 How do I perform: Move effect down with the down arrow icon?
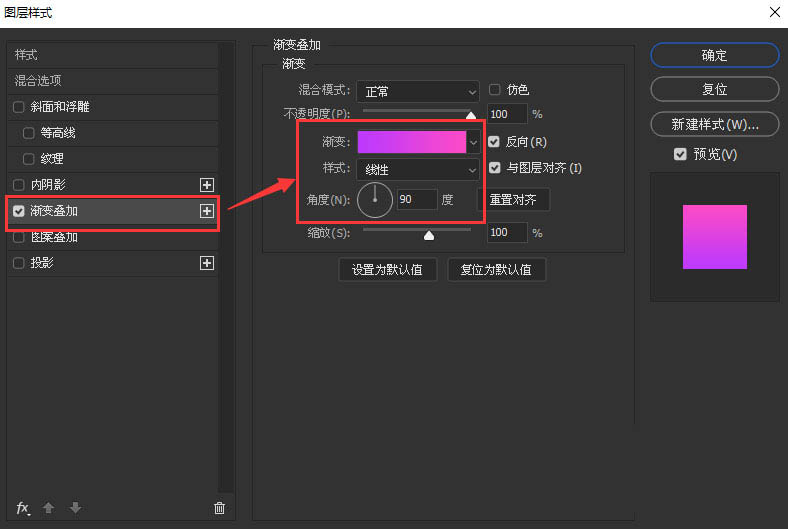(x=75, y=508)
